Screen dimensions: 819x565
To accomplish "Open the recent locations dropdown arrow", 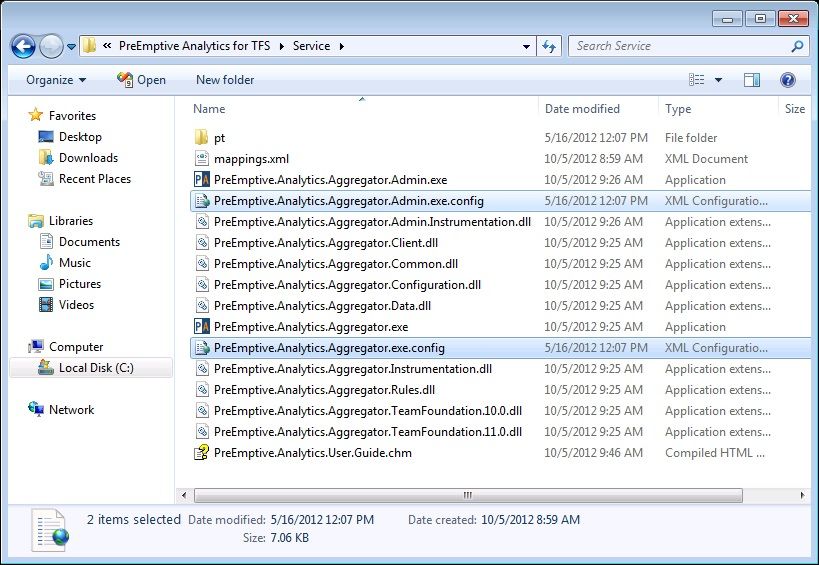I will click(x=71, y=47).
